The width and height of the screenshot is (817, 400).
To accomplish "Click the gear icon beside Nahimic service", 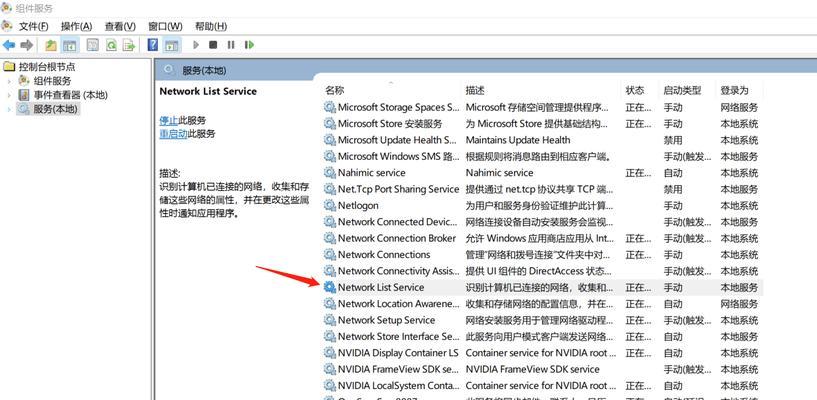I will (x=329, y=172).
